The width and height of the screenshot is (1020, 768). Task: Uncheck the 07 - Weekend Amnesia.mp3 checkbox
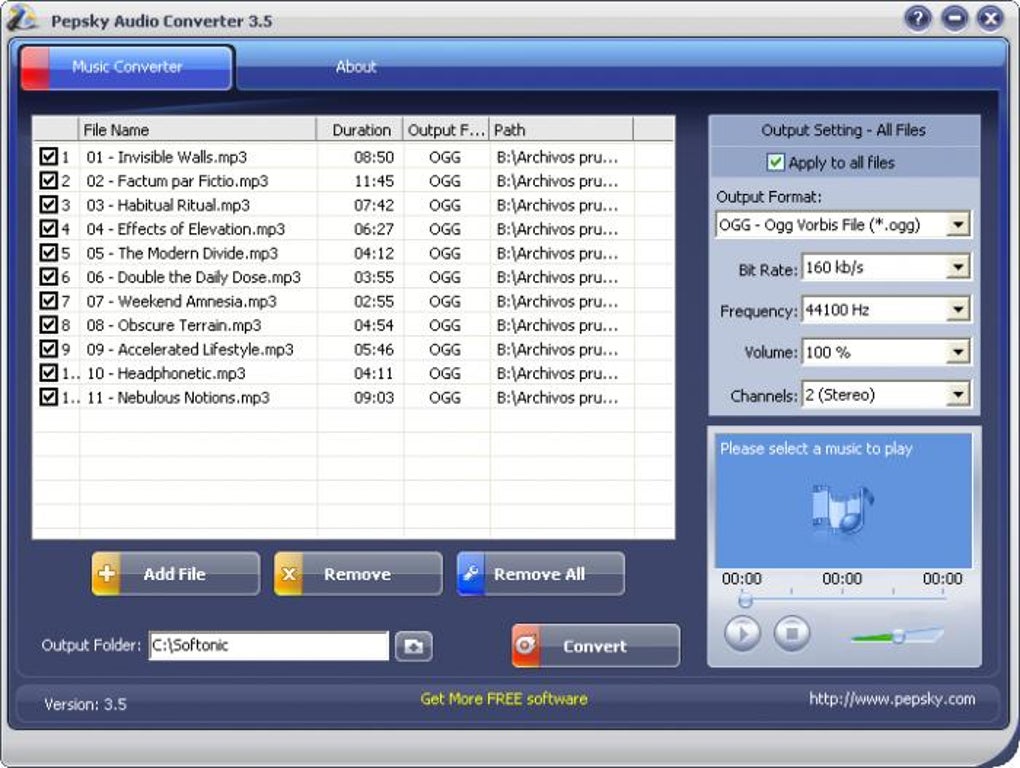(x=49, y=300)
